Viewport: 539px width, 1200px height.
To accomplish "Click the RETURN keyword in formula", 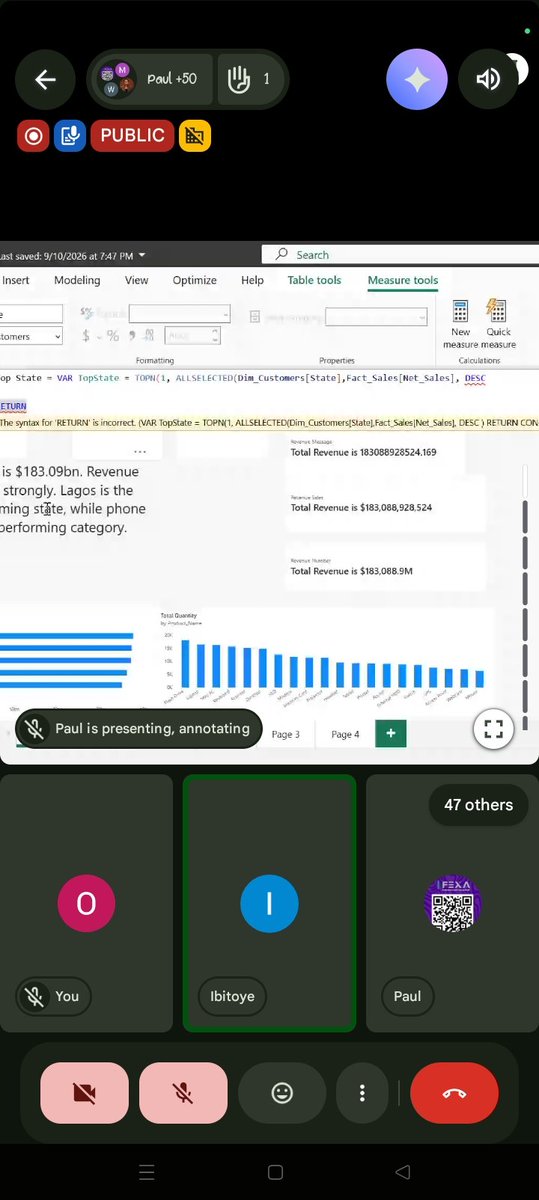I will tap(14, 406).
